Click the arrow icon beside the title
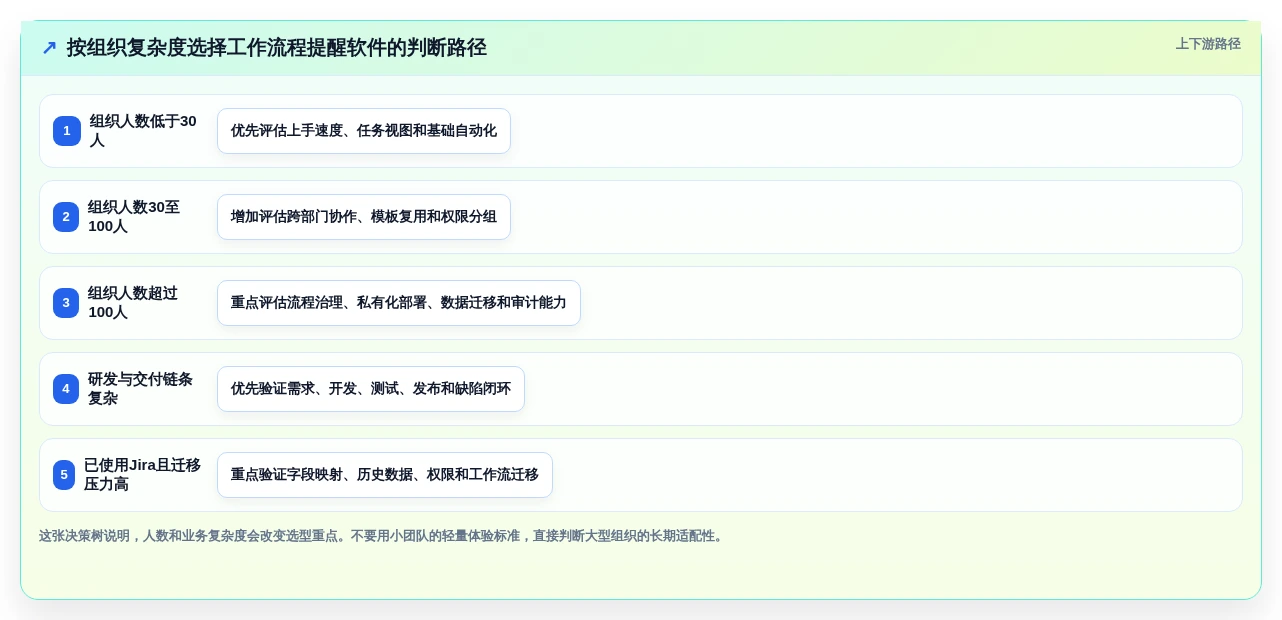Viewport: 1282px width, 620px height. [49, 48]
